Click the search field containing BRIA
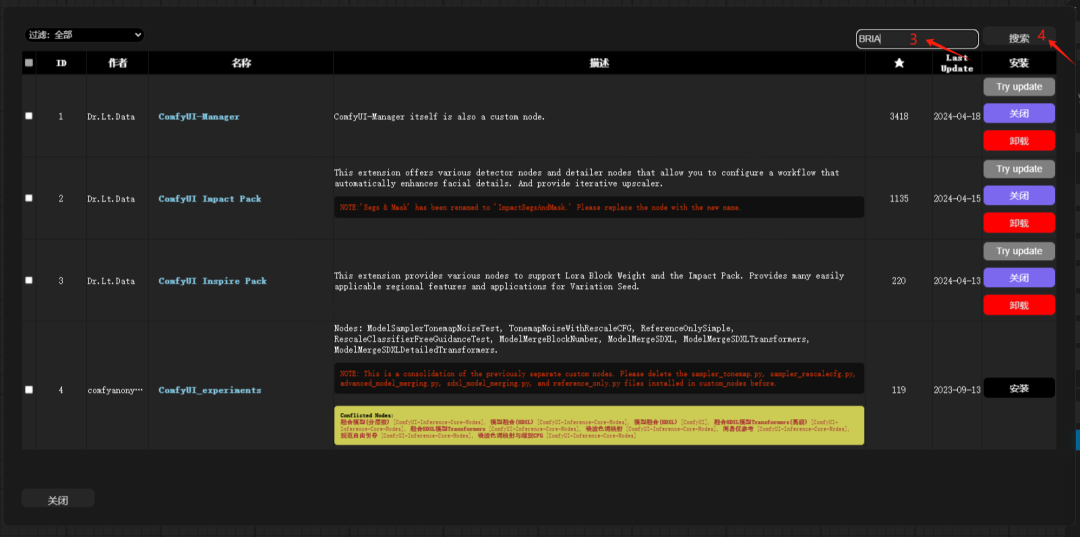The image size is (1080, 537). [x=917, y=39]
